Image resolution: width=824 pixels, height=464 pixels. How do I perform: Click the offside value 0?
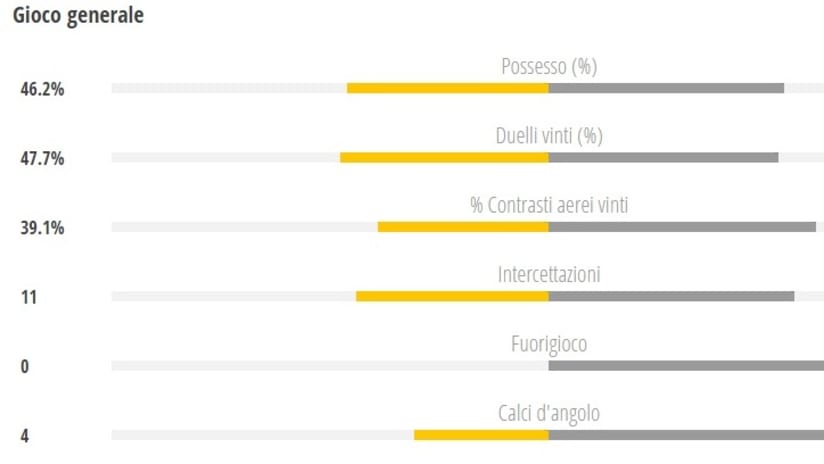(x=25, y=366)
